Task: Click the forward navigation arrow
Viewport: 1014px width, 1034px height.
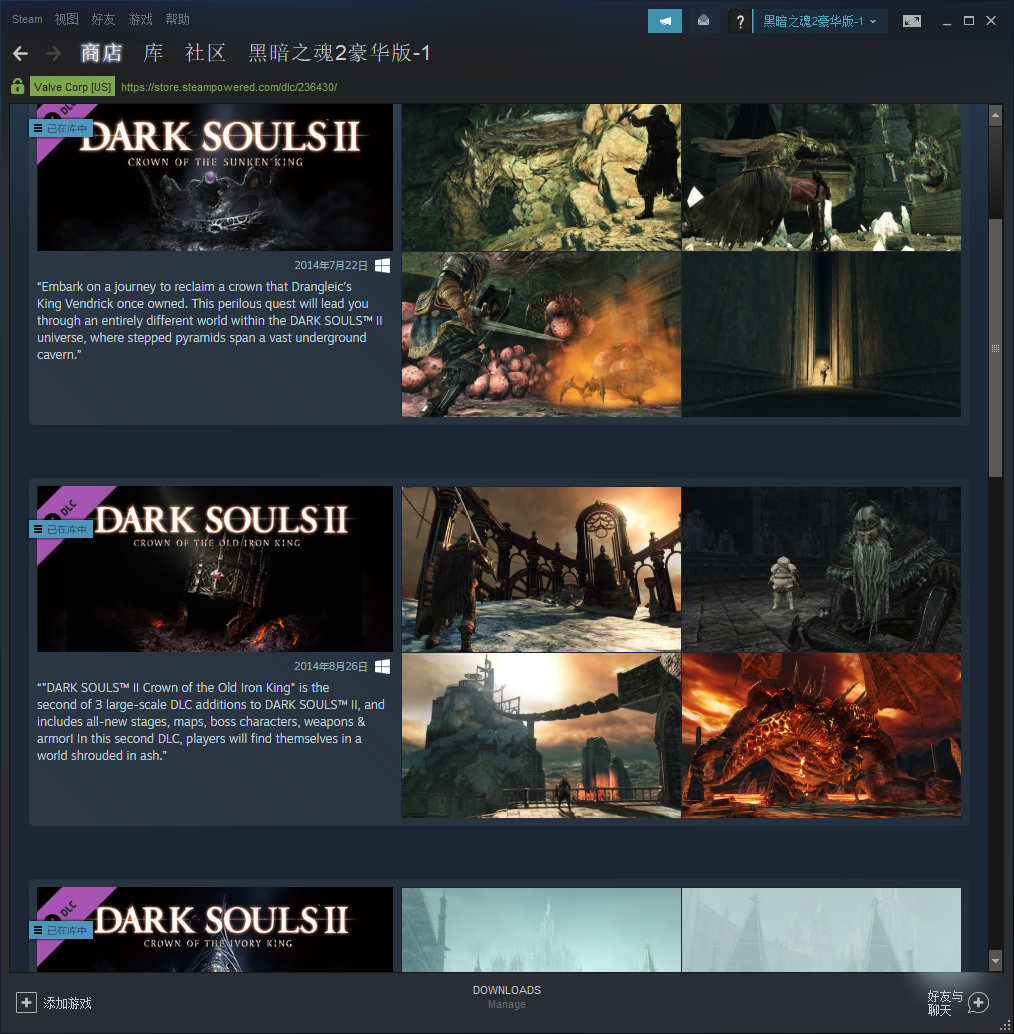Action: (54, 53)
